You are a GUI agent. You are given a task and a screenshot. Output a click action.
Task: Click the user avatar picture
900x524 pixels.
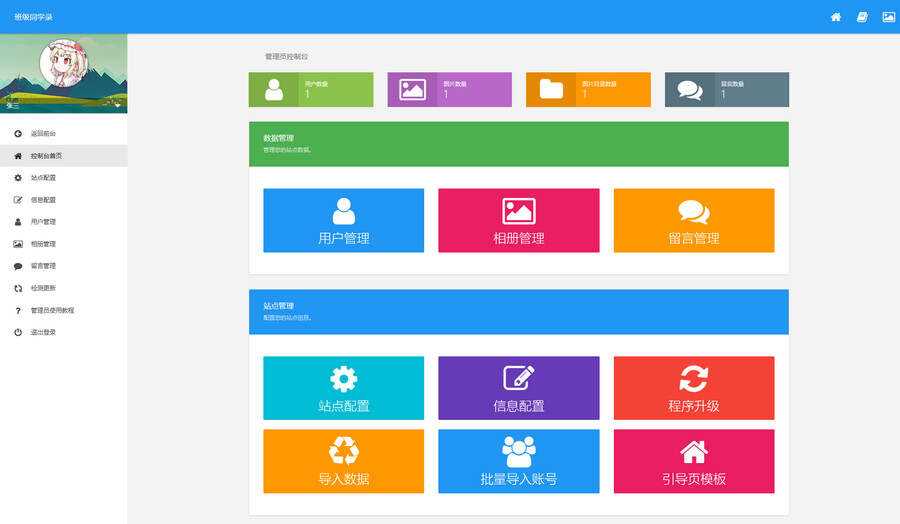pos(63,63)
